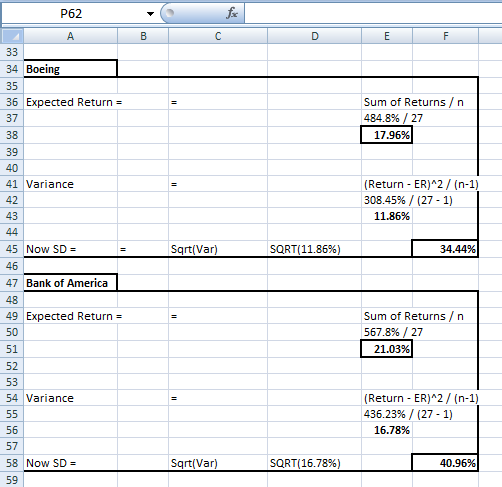Click the cell 'SQRT(11.86%)'
The width and height of the screenshot is (502, 487).
(305, 249)
